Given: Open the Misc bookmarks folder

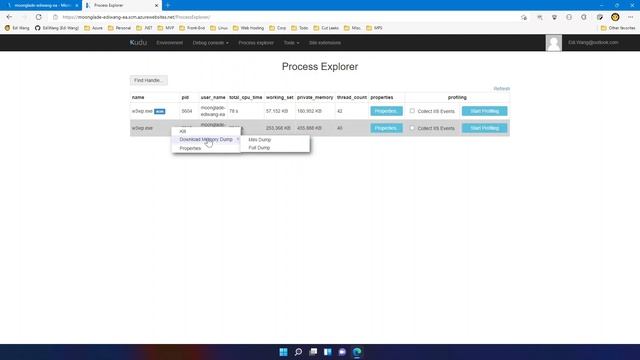Looking at the screenshot, I should click(352, 28).
